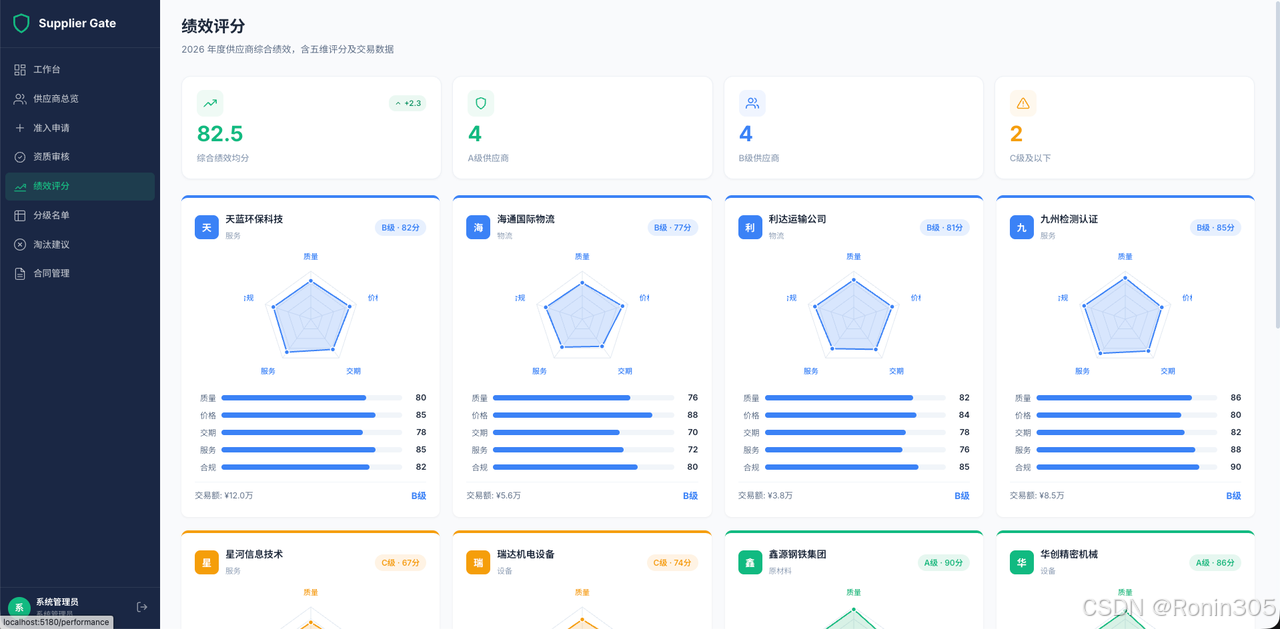Click the Supplier Gate shield logo
Viewport: 1280px width, 629px height.
[x=21, y=23]
